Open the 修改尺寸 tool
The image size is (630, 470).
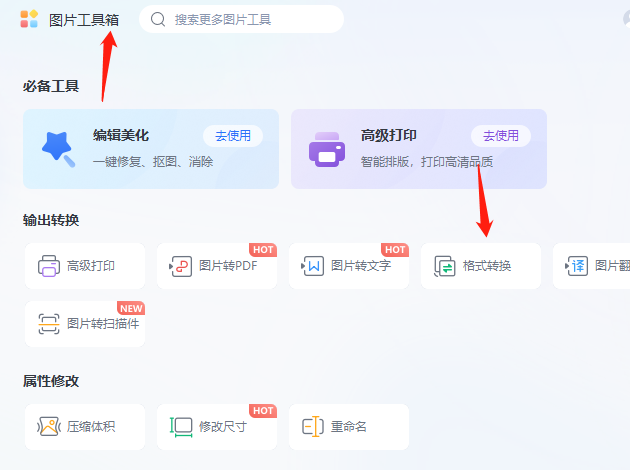tap(217, 427)
